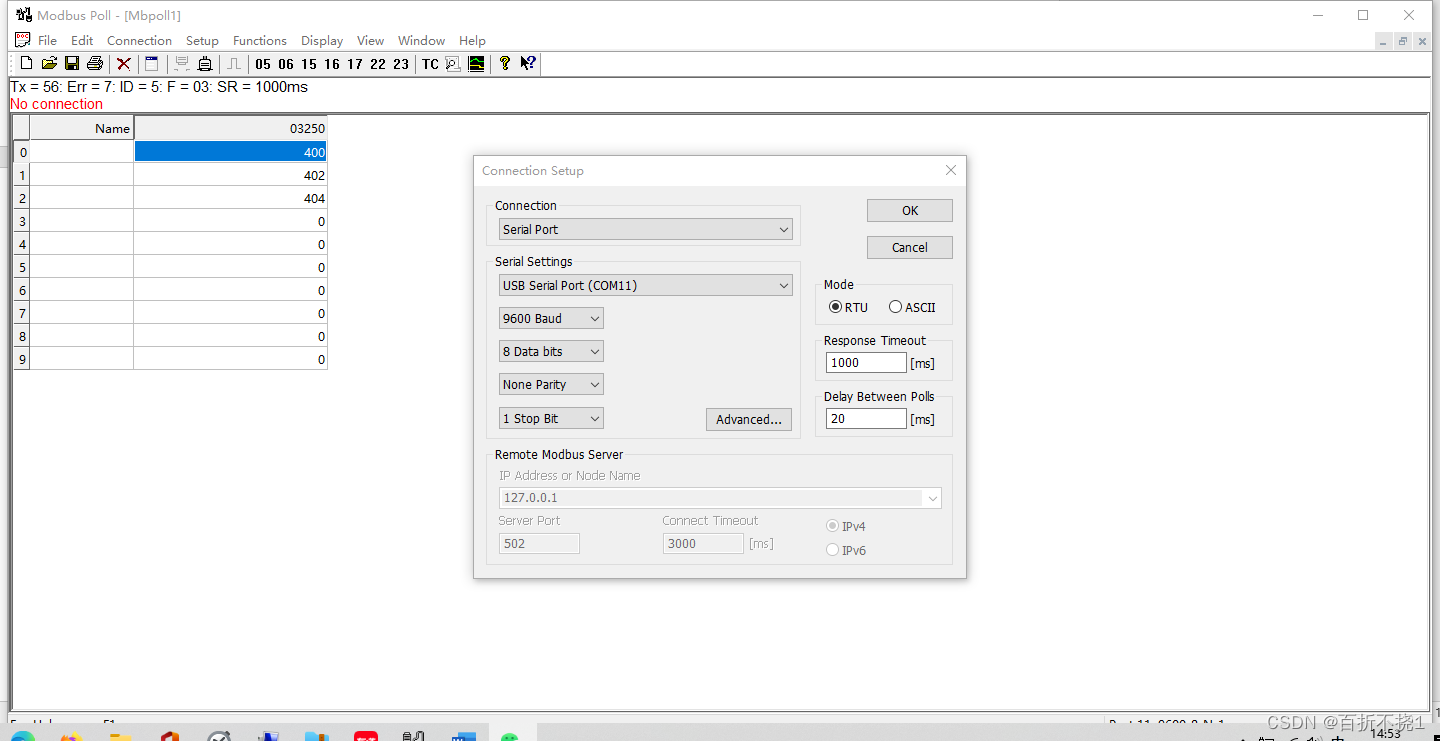Screen dimensions: 1440x741
Task: Open the real-time chart toolbar icon
Action: (x=476, y=63)
